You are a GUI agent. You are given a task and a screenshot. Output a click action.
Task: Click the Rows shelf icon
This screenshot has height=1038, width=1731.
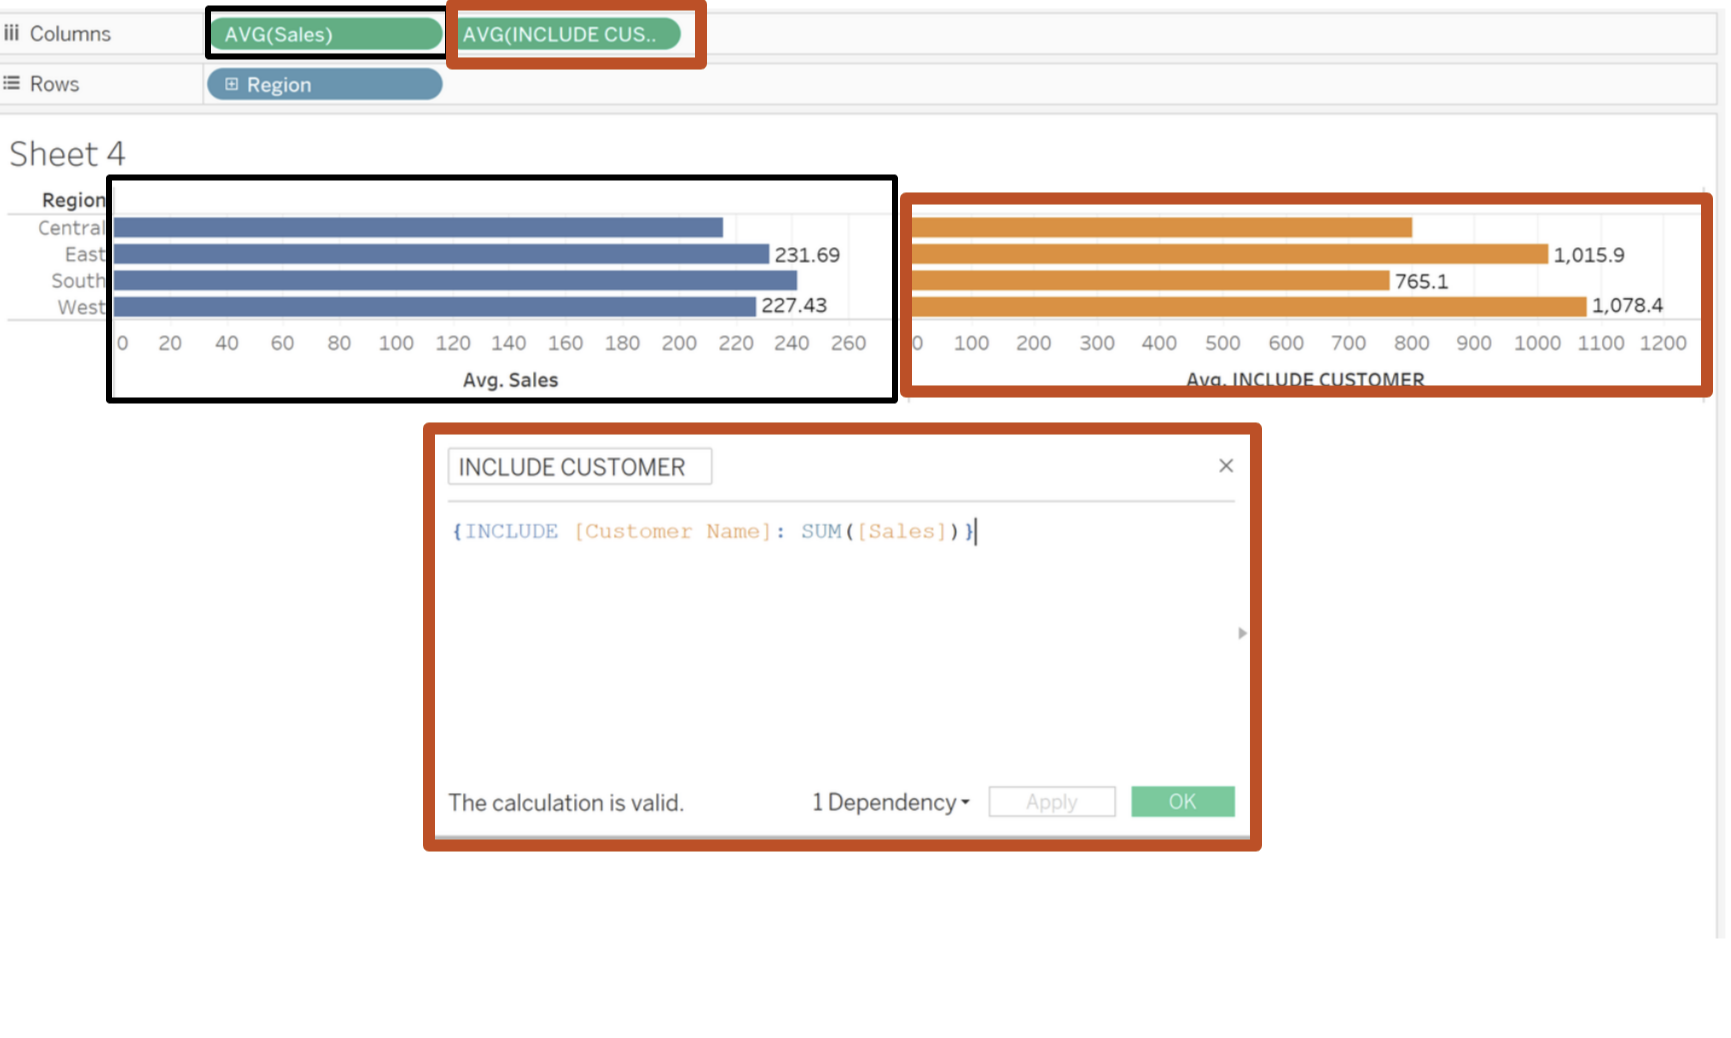(11, 83)
